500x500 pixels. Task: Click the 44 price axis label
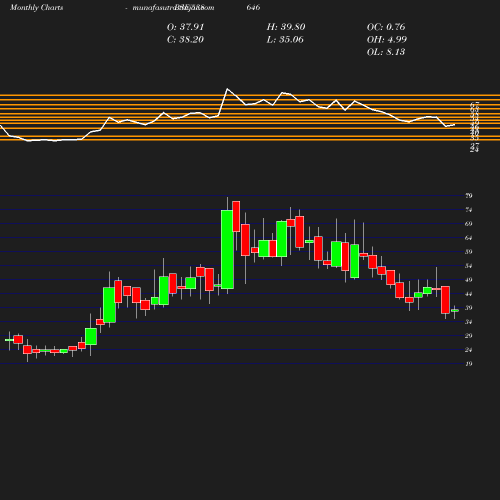click(469, 294)
